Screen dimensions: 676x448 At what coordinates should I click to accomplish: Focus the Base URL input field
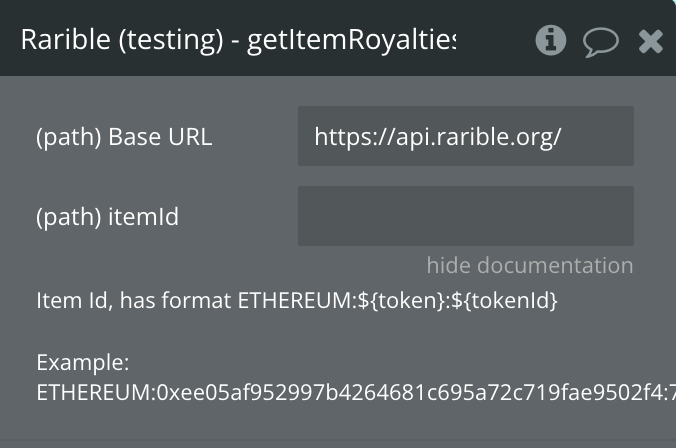click(466, 136)
